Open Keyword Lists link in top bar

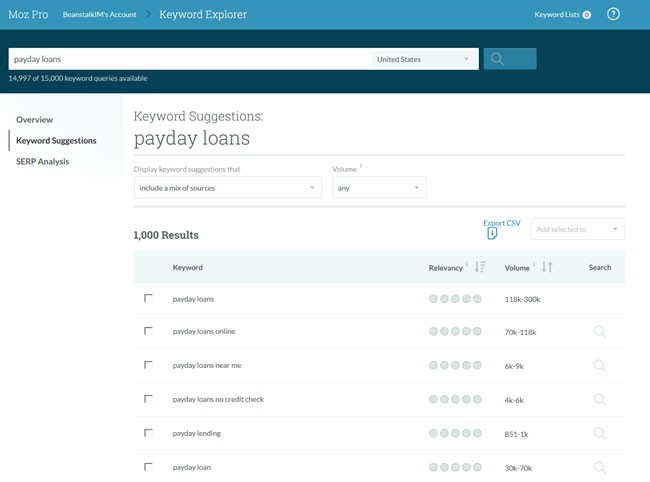pyautogui.click(x=562, y=15)
